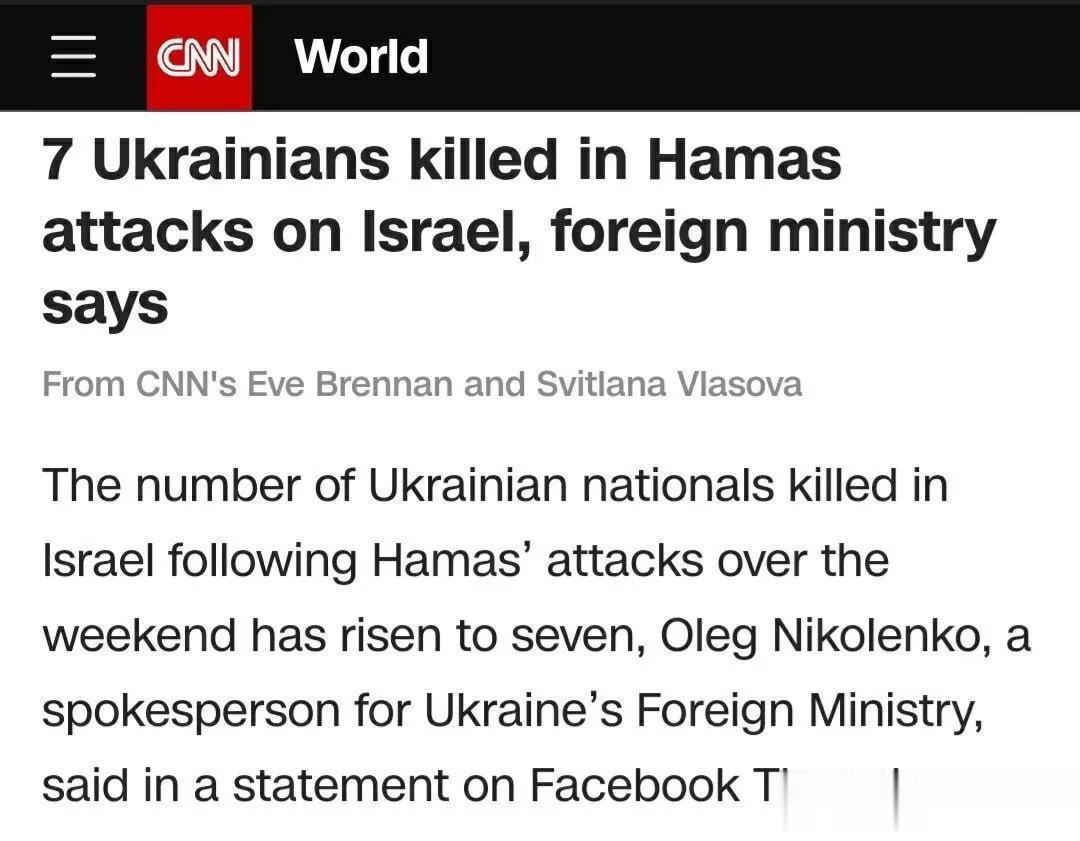Click the word 'weekend' in the article
This screenshot has width=1080, height=841.
tap(139, 635)
